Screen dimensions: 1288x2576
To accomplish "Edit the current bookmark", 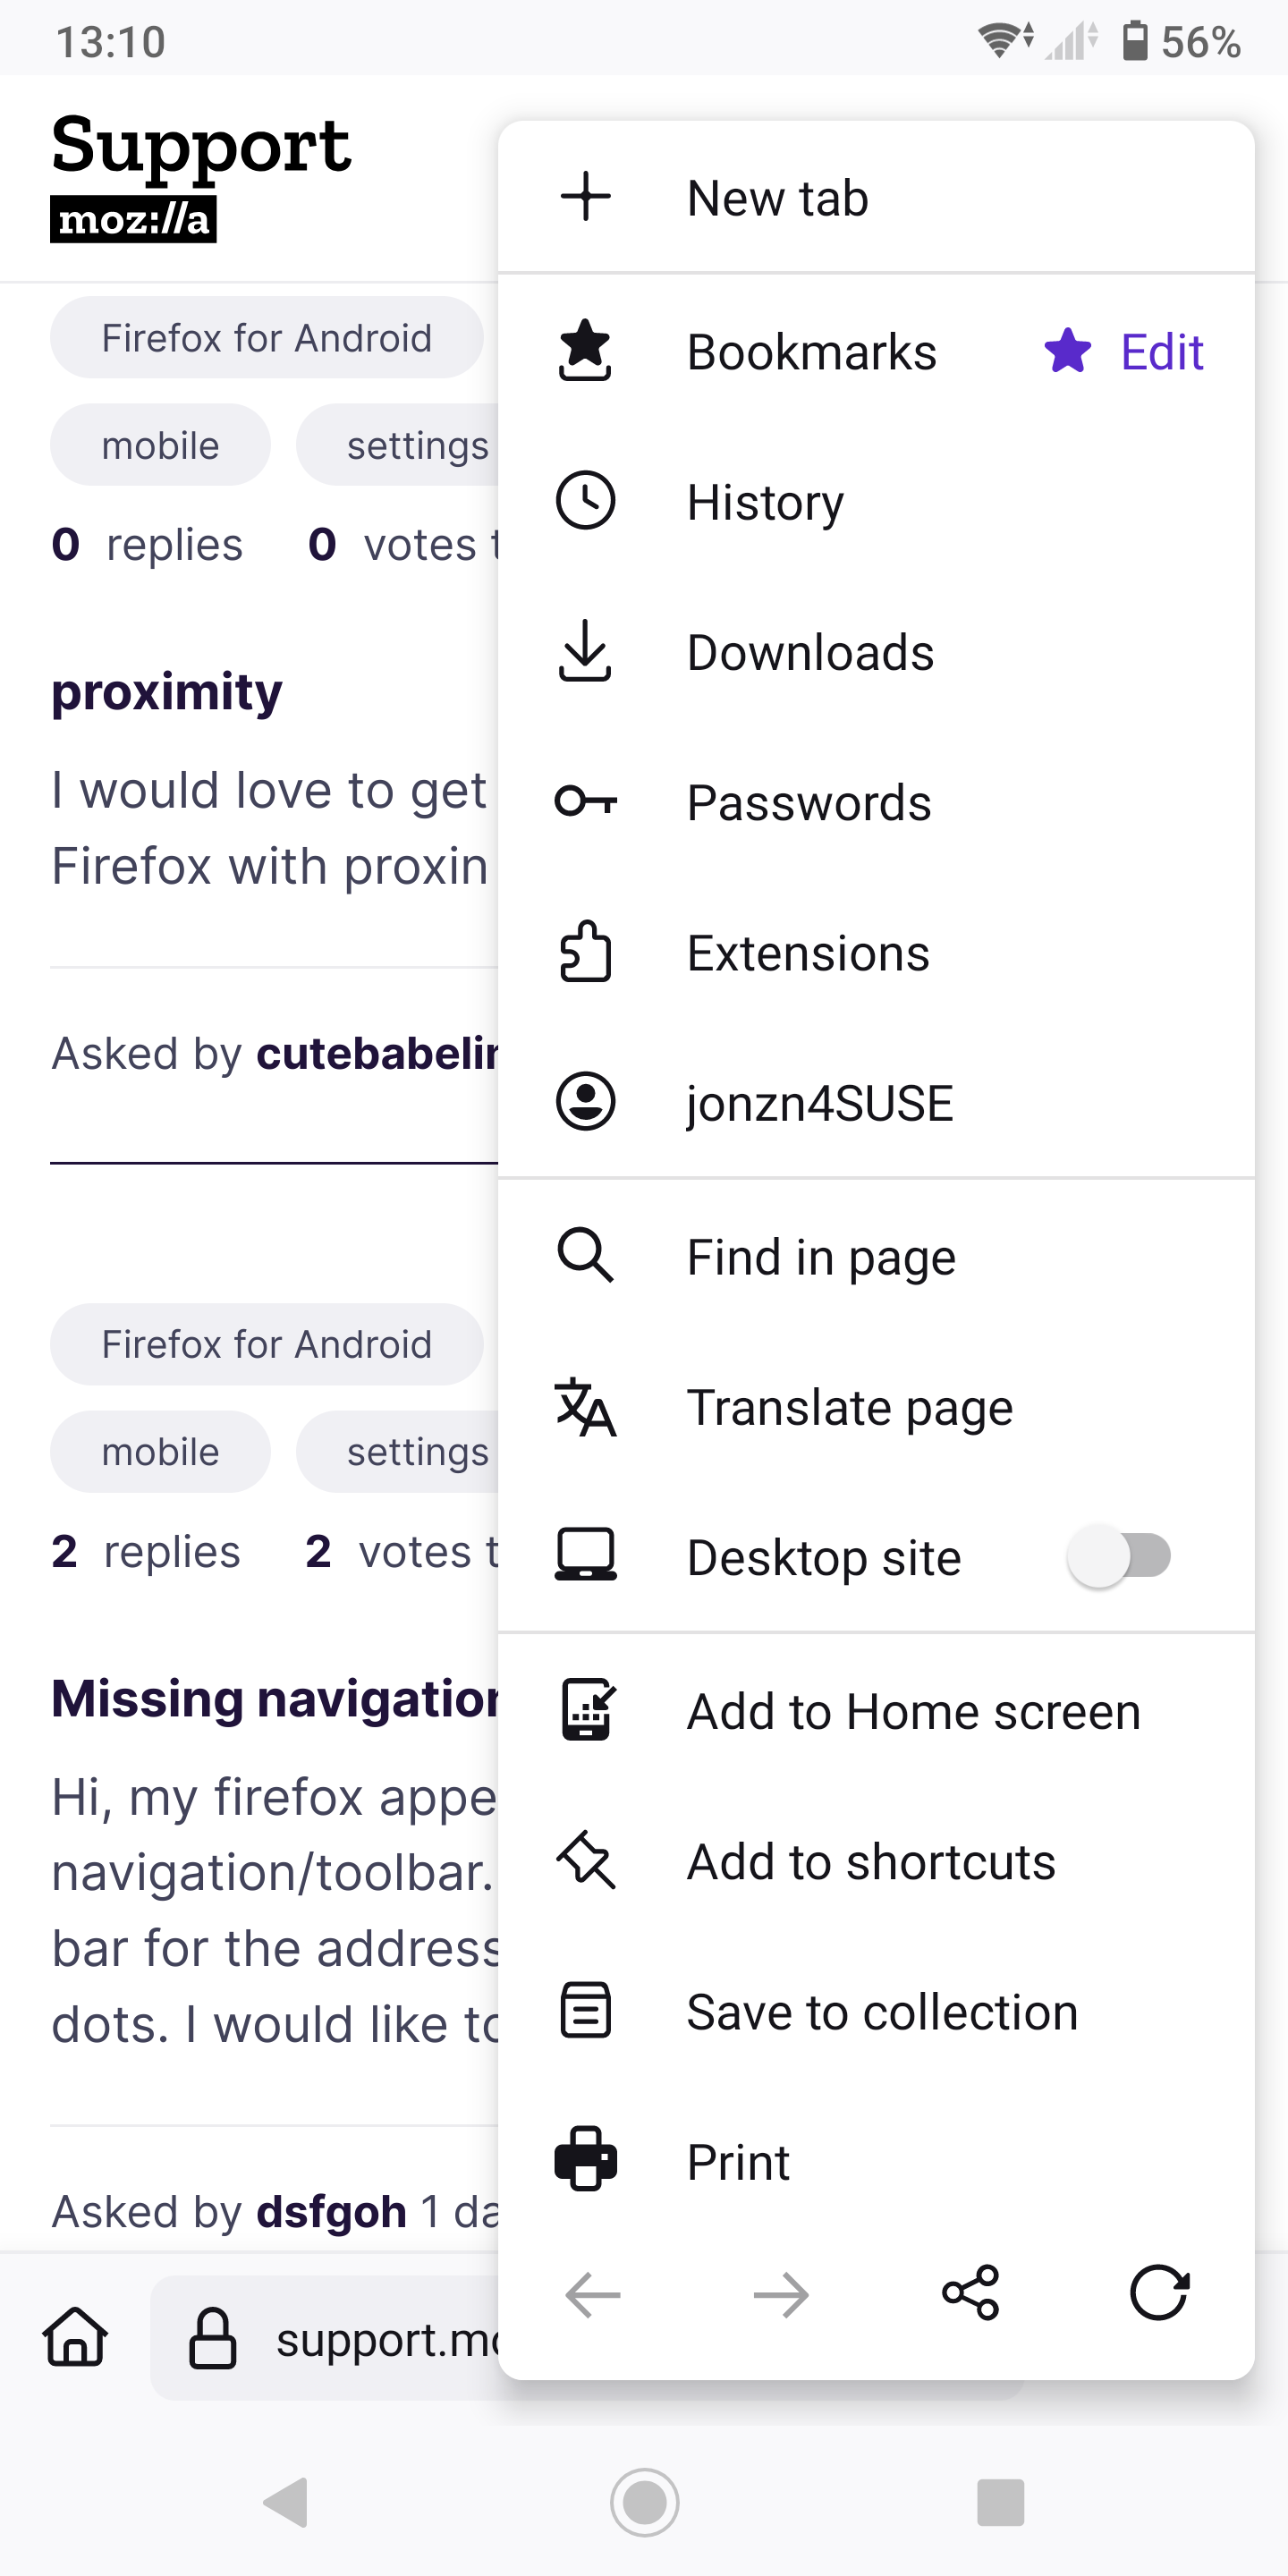I will pyautogui.click(x=1161, y=352).
